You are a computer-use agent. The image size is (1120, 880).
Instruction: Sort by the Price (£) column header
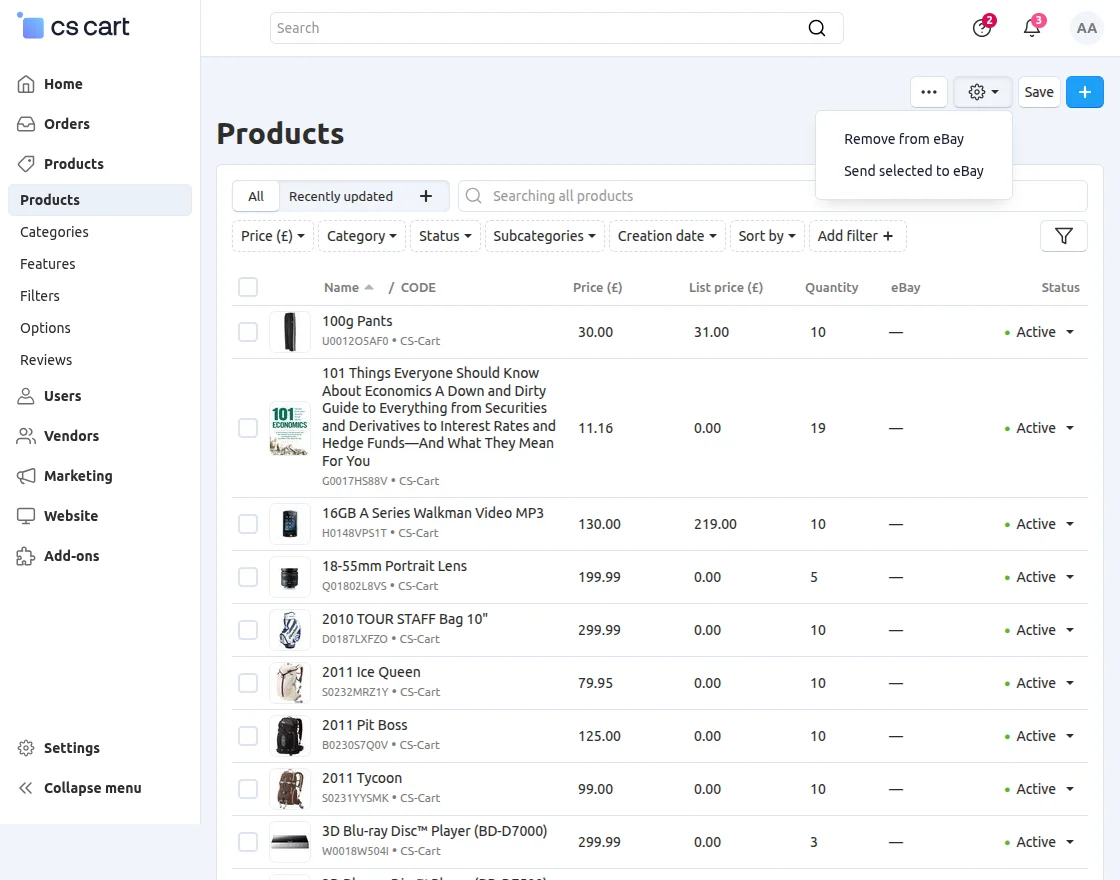597,288
